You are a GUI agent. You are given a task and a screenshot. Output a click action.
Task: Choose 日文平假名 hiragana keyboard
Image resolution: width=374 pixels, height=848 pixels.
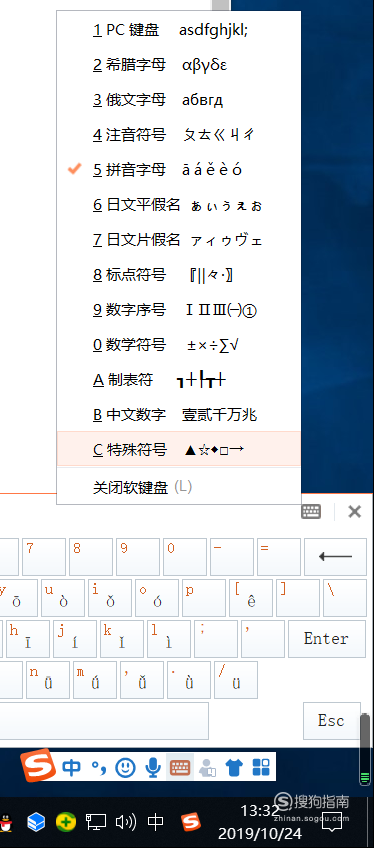coord(178,205)
